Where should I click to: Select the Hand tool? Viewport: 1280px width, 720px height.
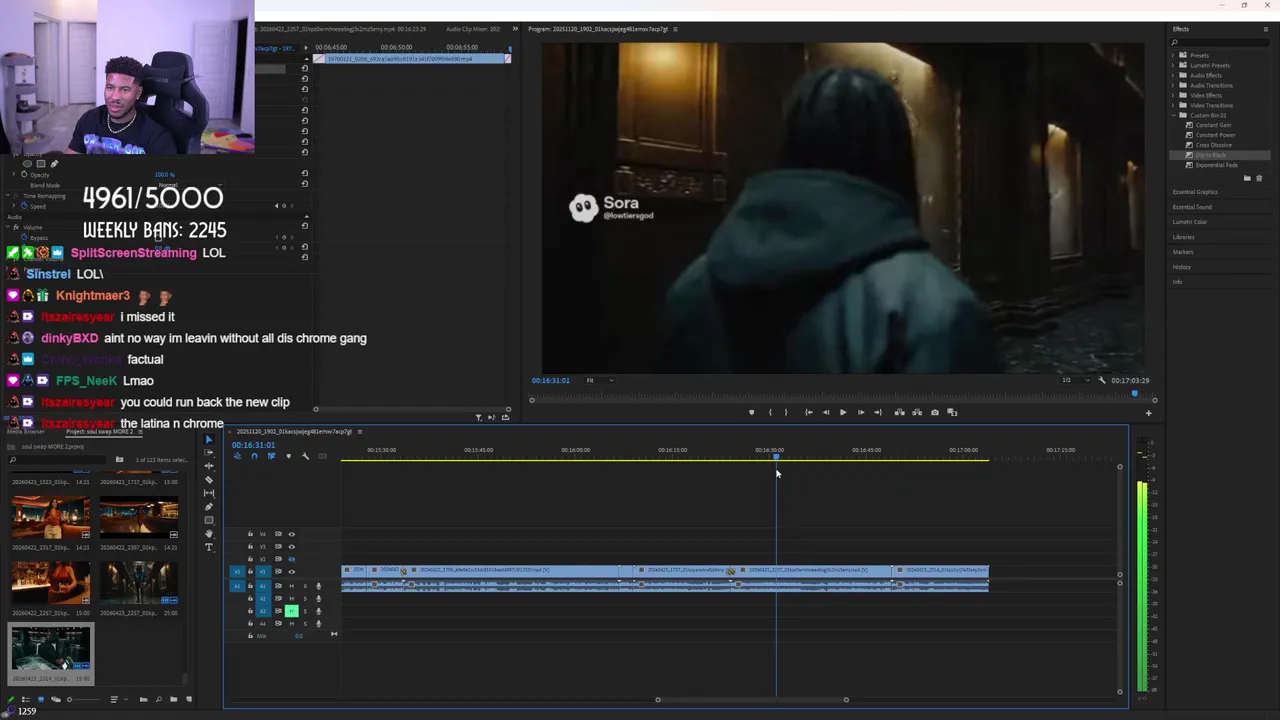coord(209,533)
